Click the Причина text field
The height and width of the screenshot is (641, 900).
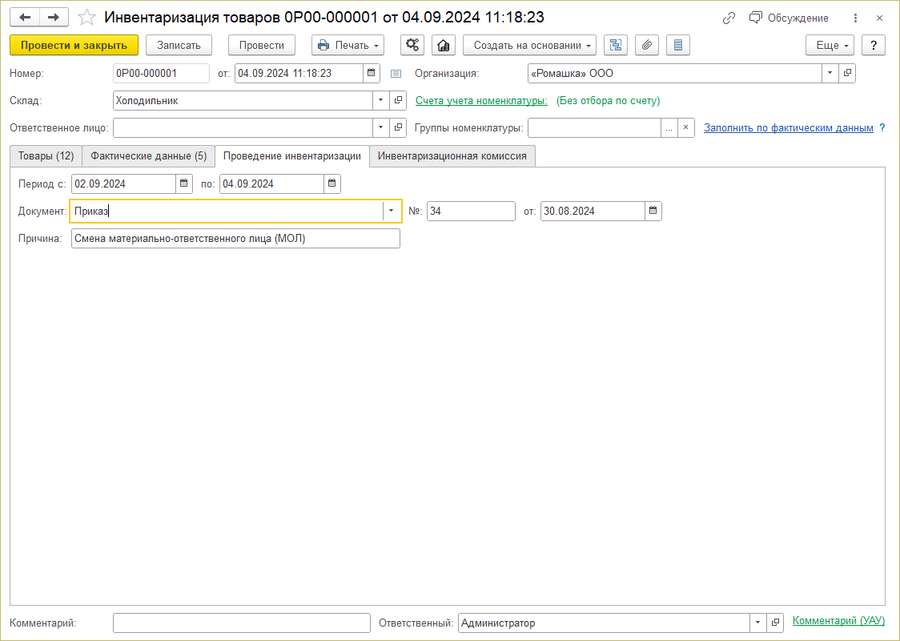(235, 239)
